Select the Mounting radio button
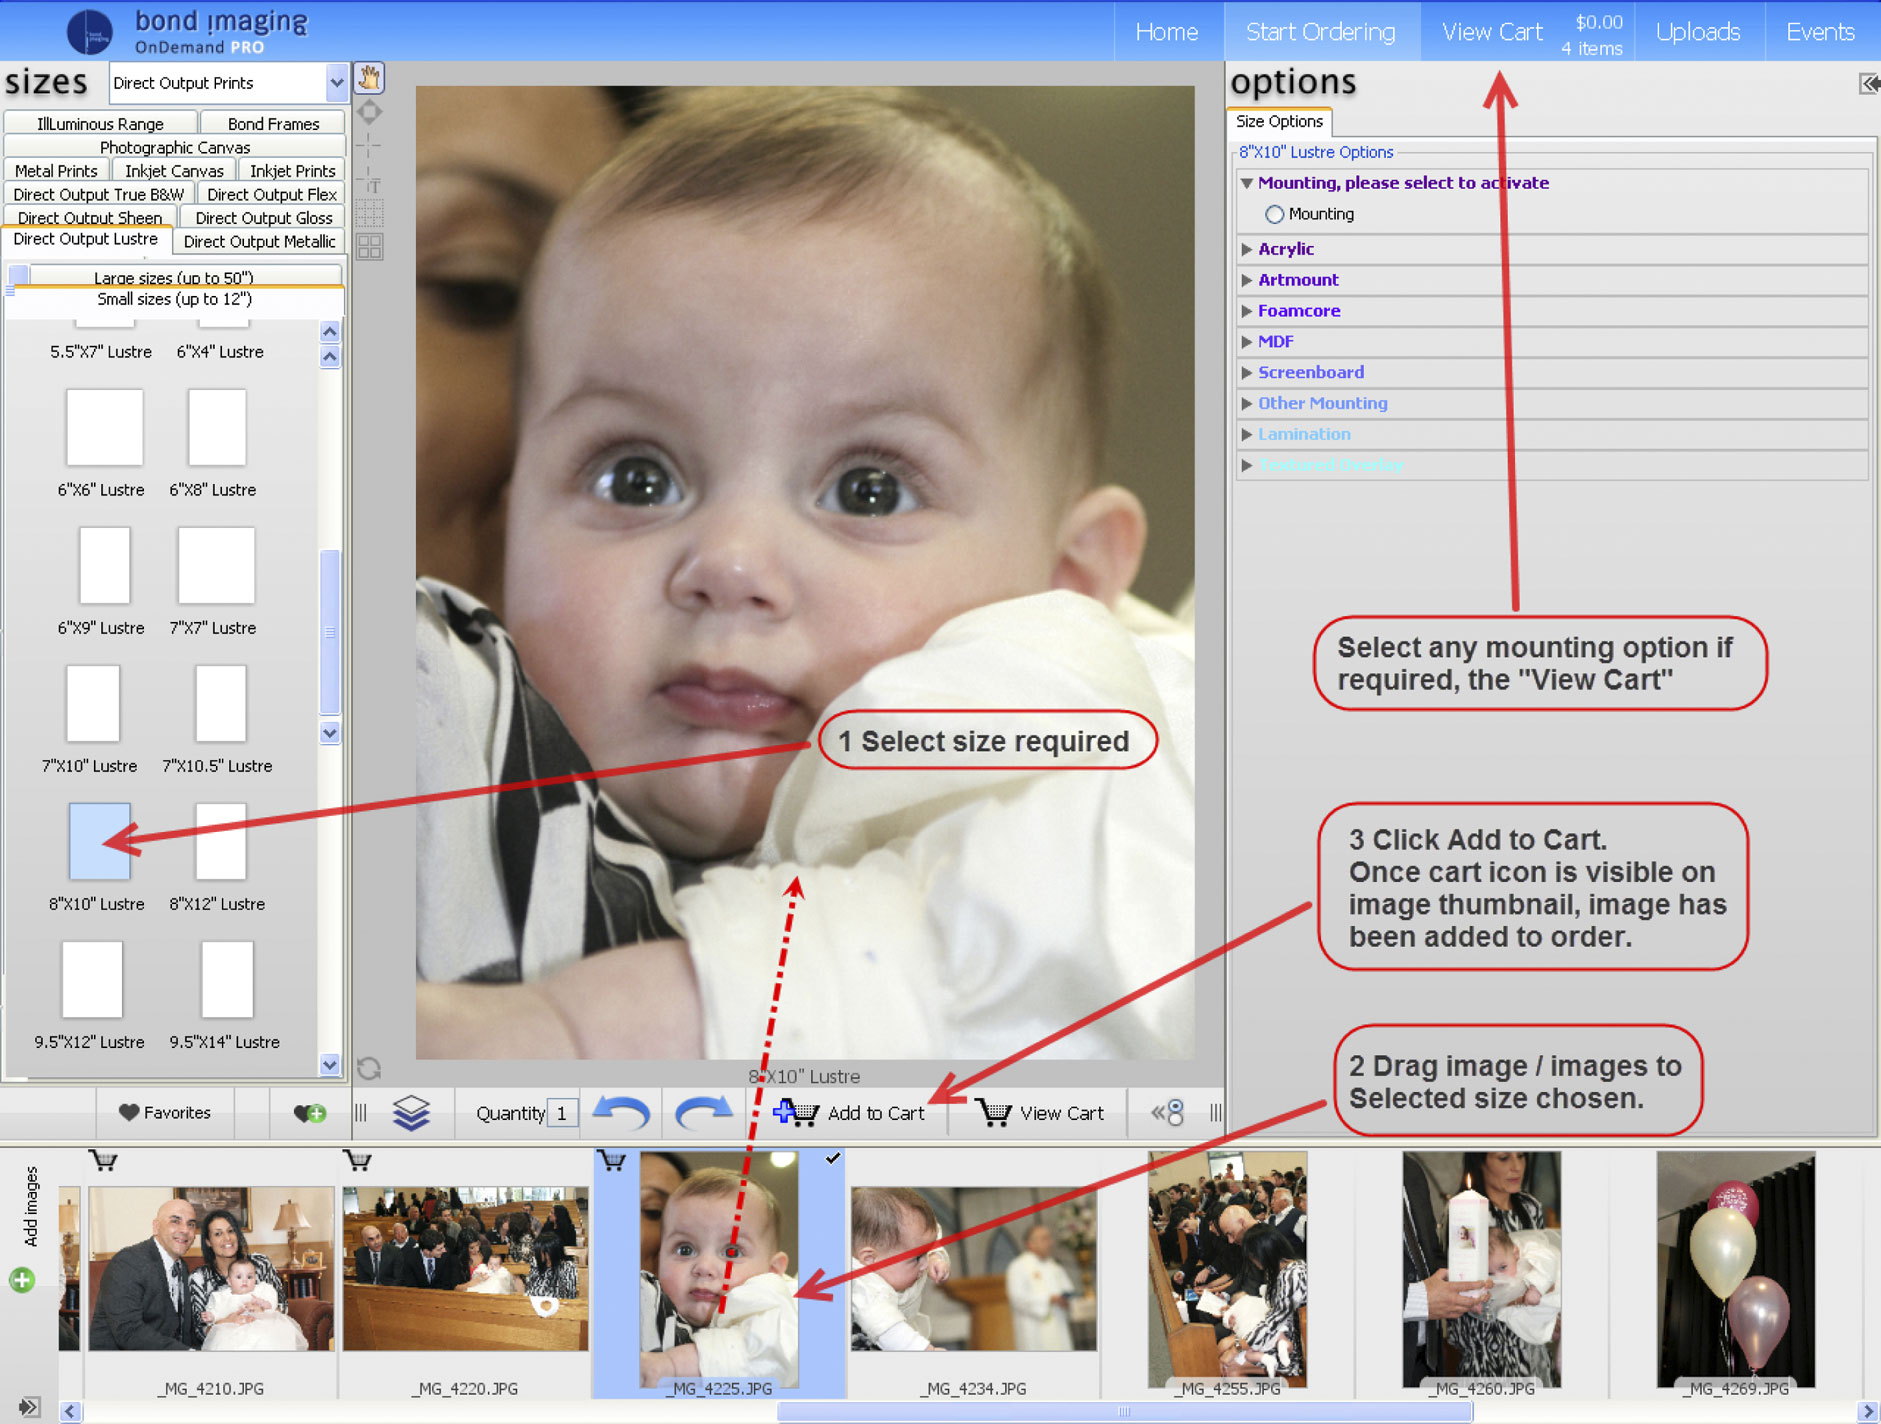The image size is (1881, 1424). 1274,214
